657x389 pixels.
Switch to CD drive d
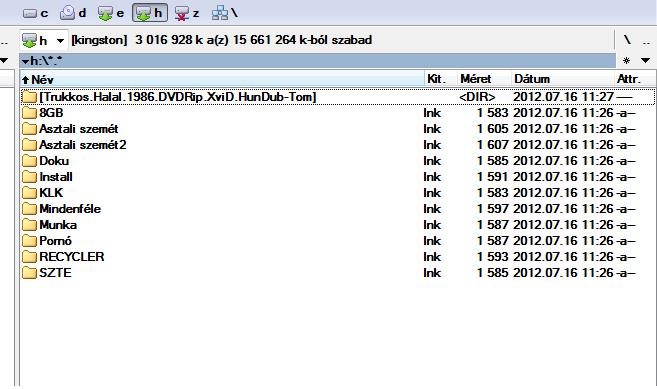(73, 13)
